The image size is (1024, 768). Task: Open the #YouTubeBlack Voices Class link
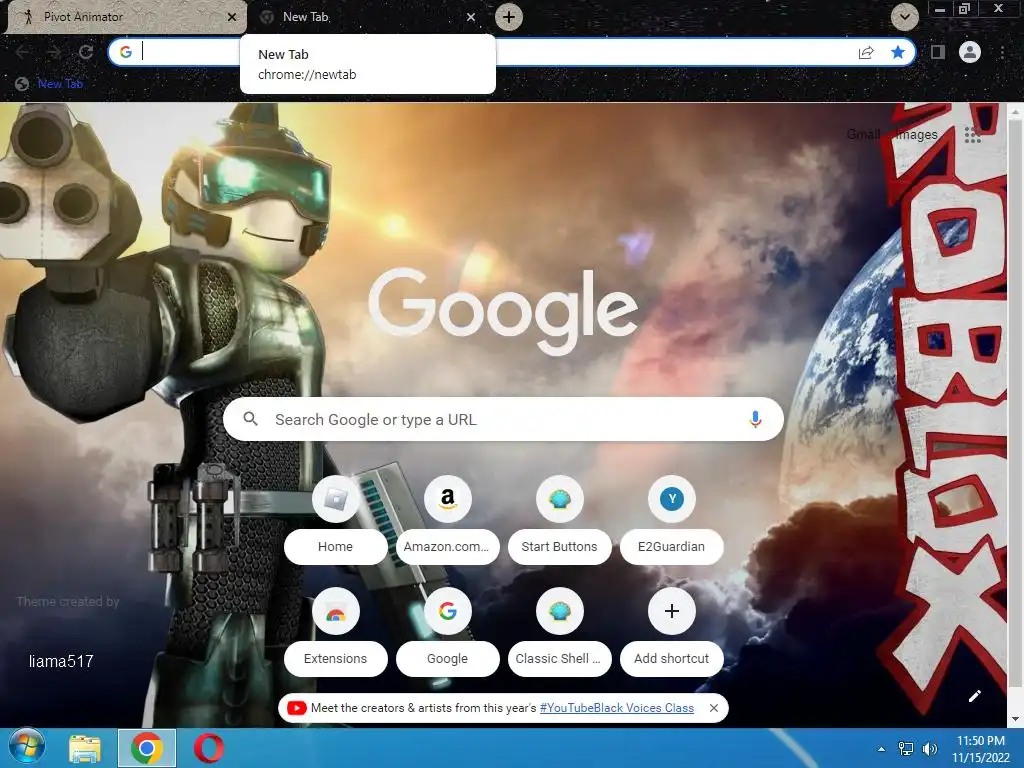(616, 708)
